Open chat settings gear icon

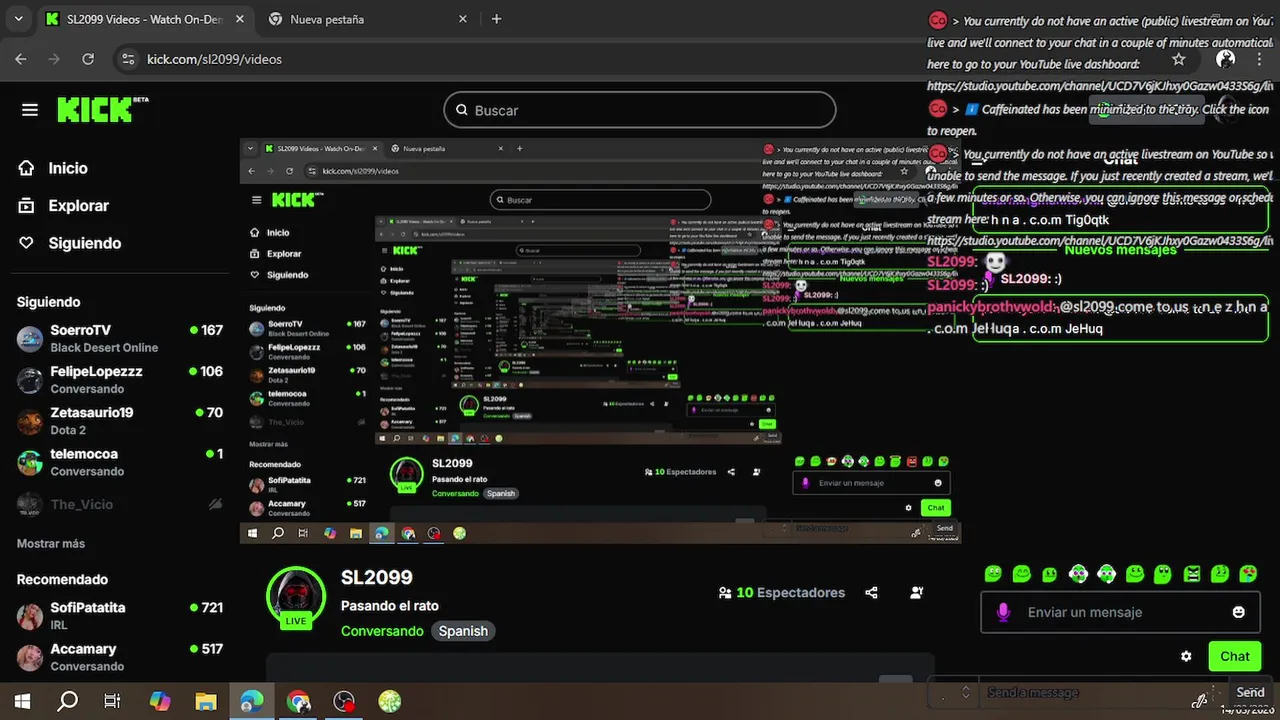1186,656
